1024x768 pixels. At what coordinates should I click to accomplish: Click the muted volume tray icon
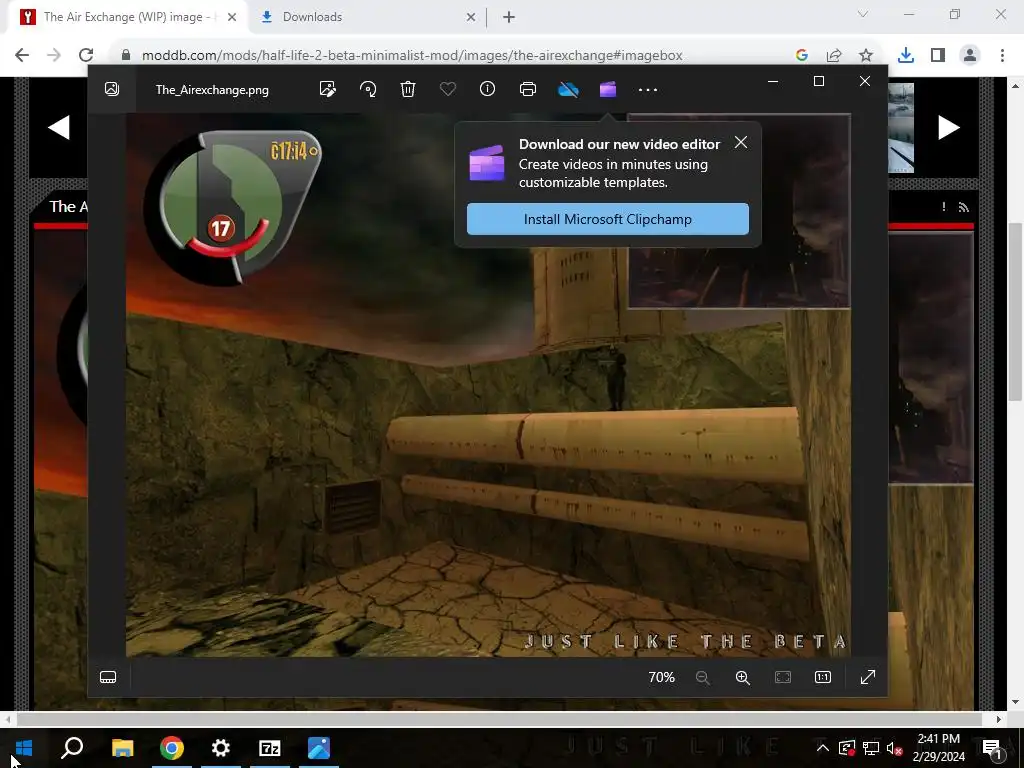tap(895, 748)
